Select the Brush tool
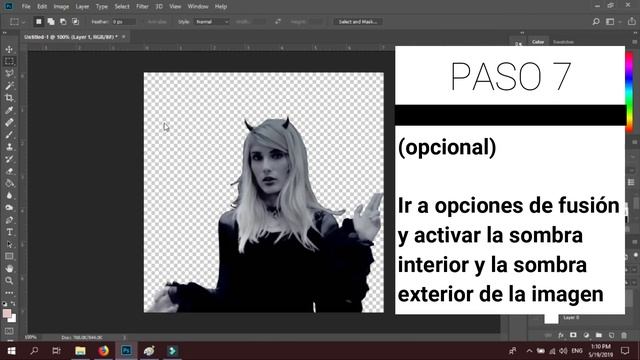The width and height of the screenshot is (640, 360). pyautogui.click(x=9, y=135)
